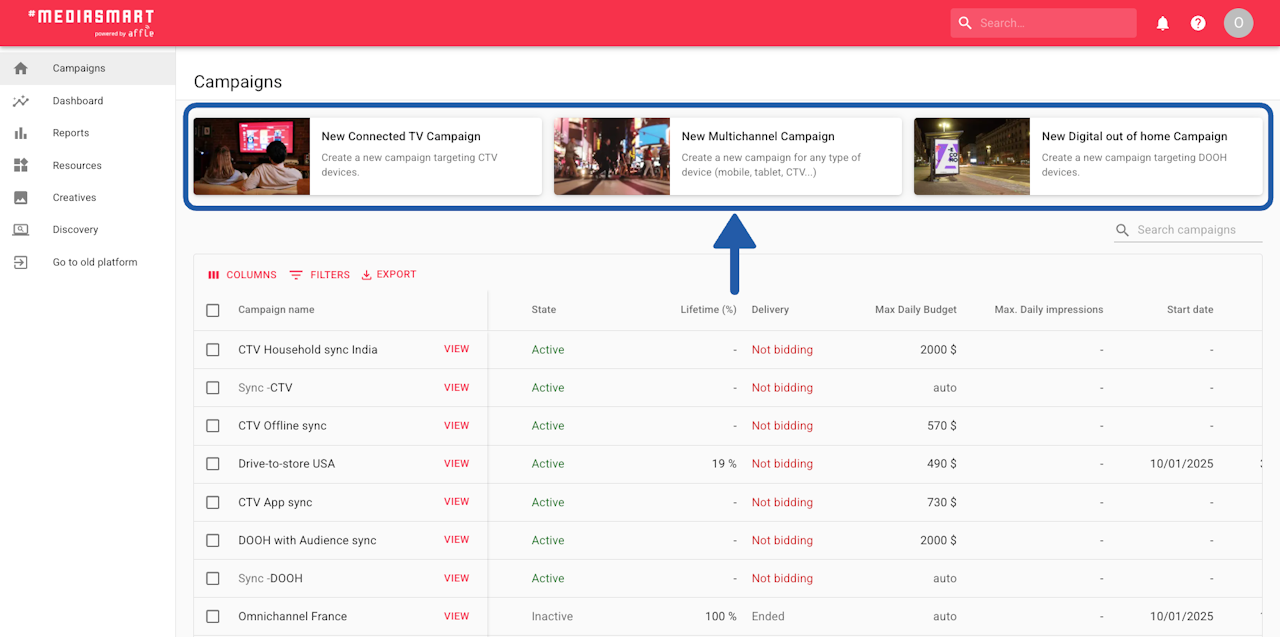This screenshot has width=1280, height=637.
Task: Check the CTV Household sync India row
Action: coord(213,350)
